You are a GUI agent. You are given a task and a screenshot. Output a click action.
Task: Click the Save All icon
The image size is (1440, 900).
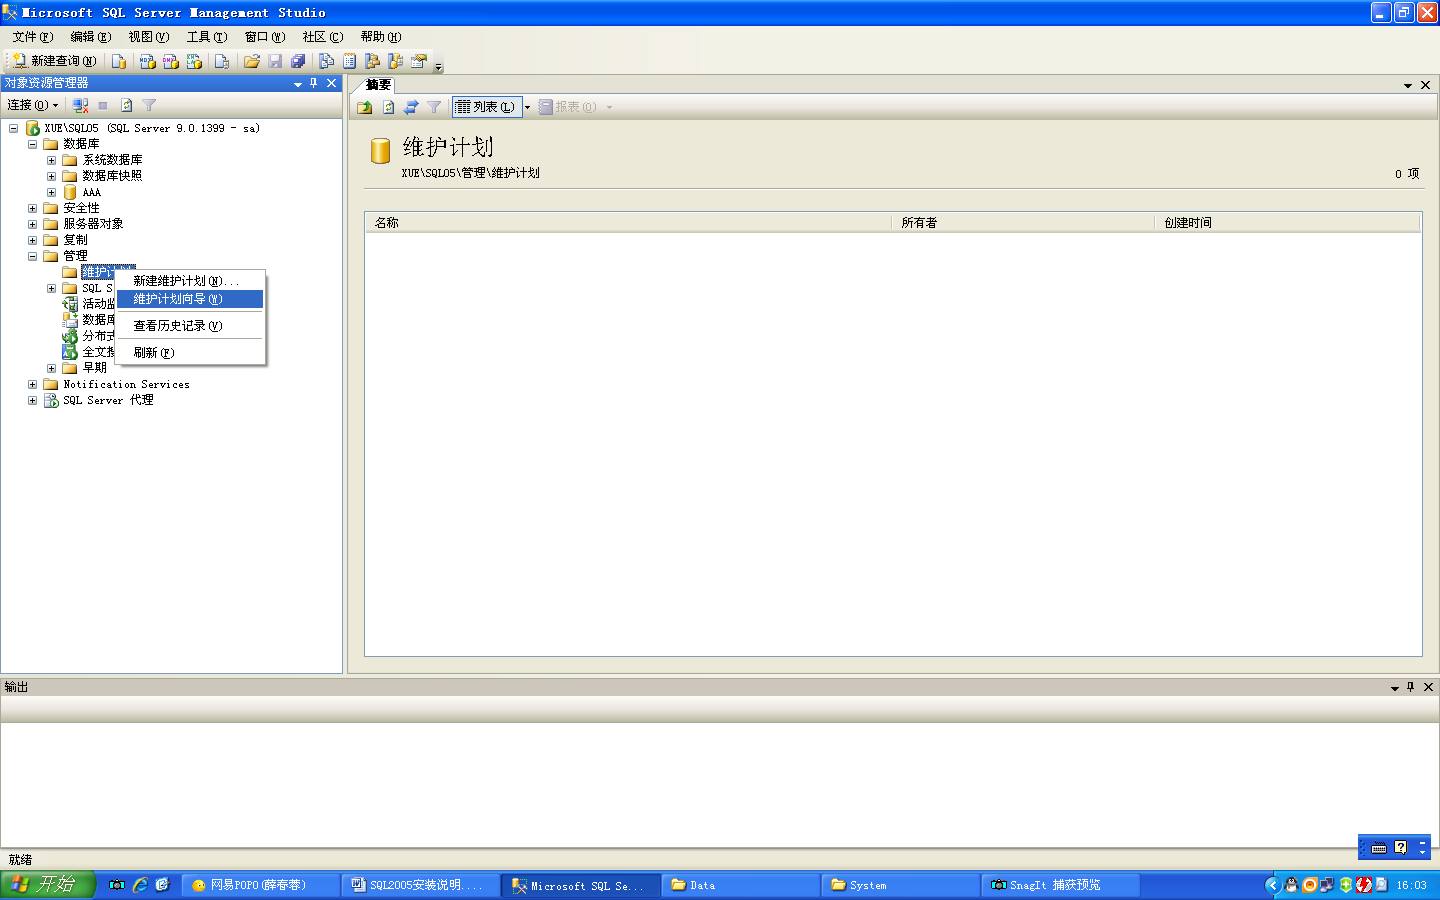pos(298,61)
